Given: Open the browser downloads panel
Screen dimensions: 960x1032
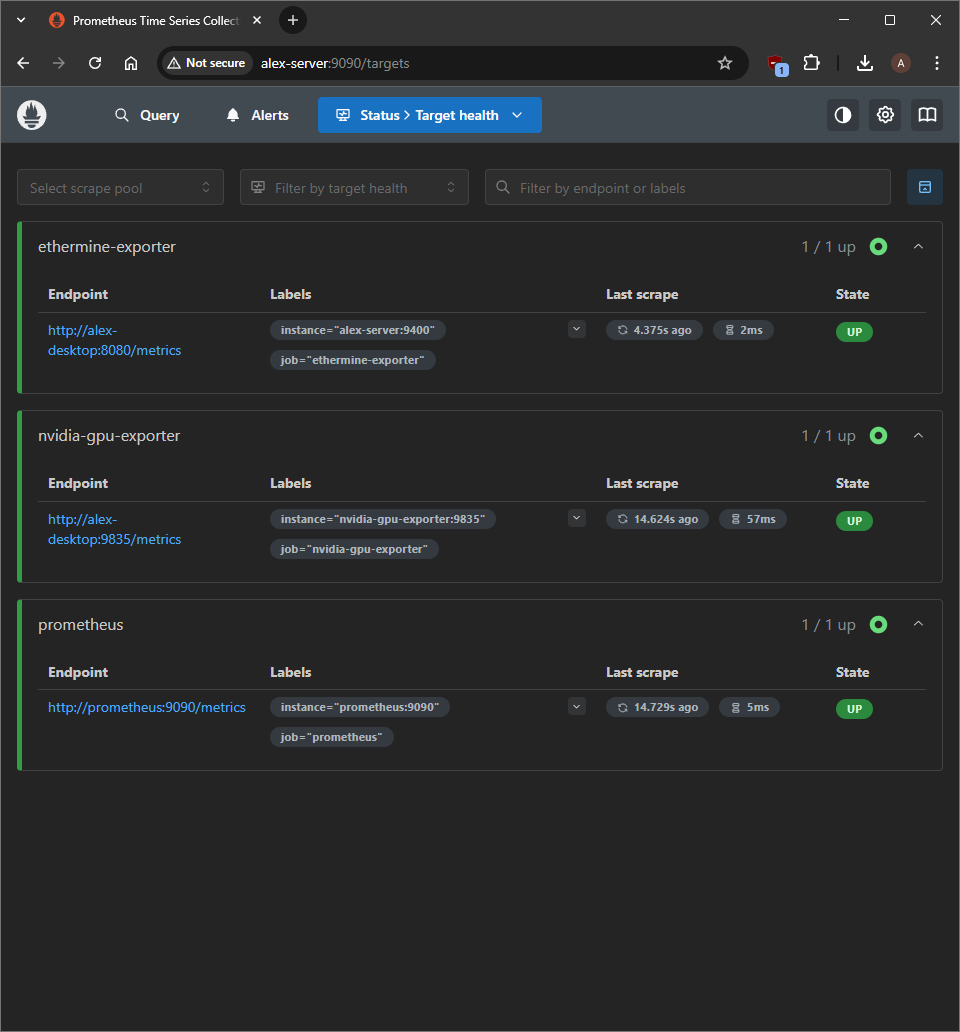Looking at the screenshot, I should click(x=865, y=63).
